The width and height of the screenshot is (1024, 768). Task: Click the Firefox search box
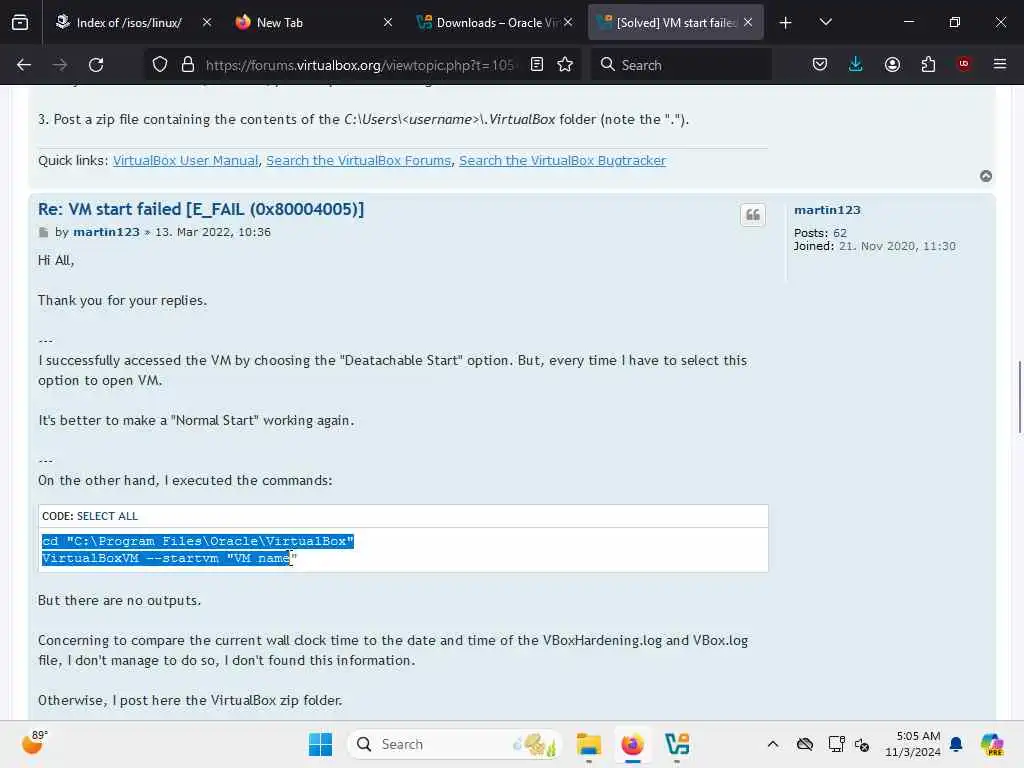point(682,65)
